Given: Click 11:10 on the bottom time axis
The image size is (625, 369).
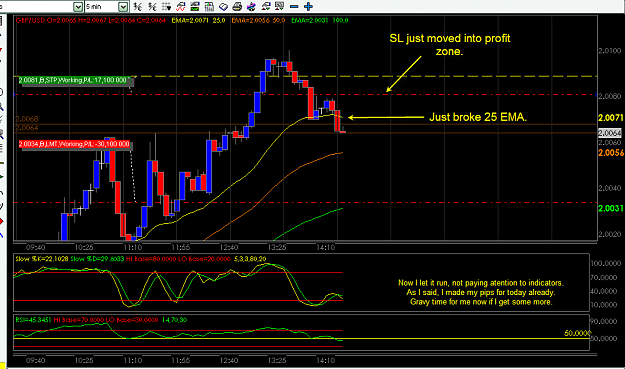Looking at the screenshot, I should (x=132, y=361).
